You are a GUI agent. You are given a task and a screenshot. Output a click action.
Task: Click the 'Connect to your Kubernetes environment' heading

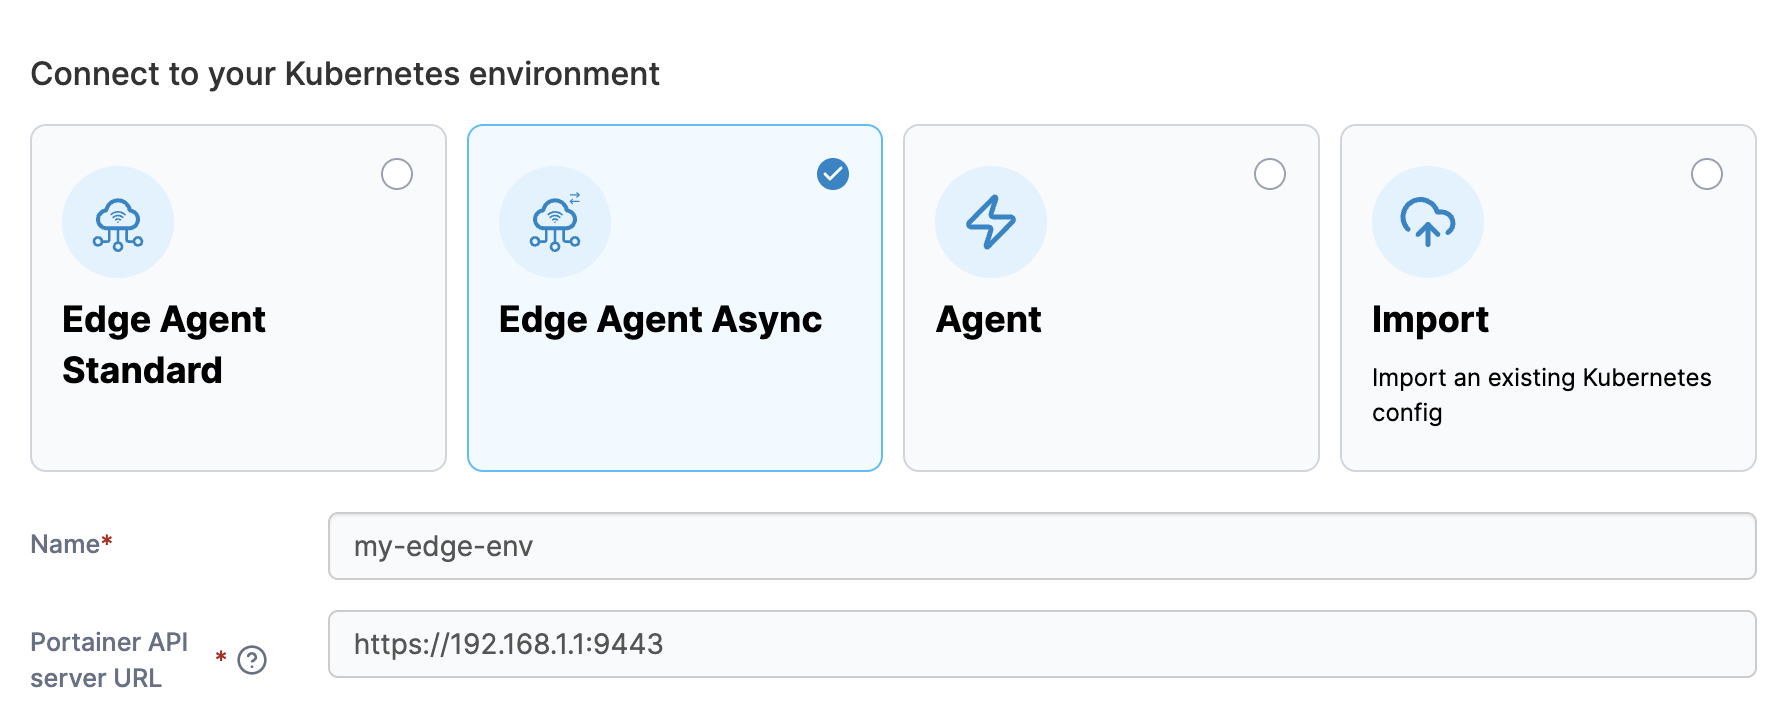pos(345,74)
